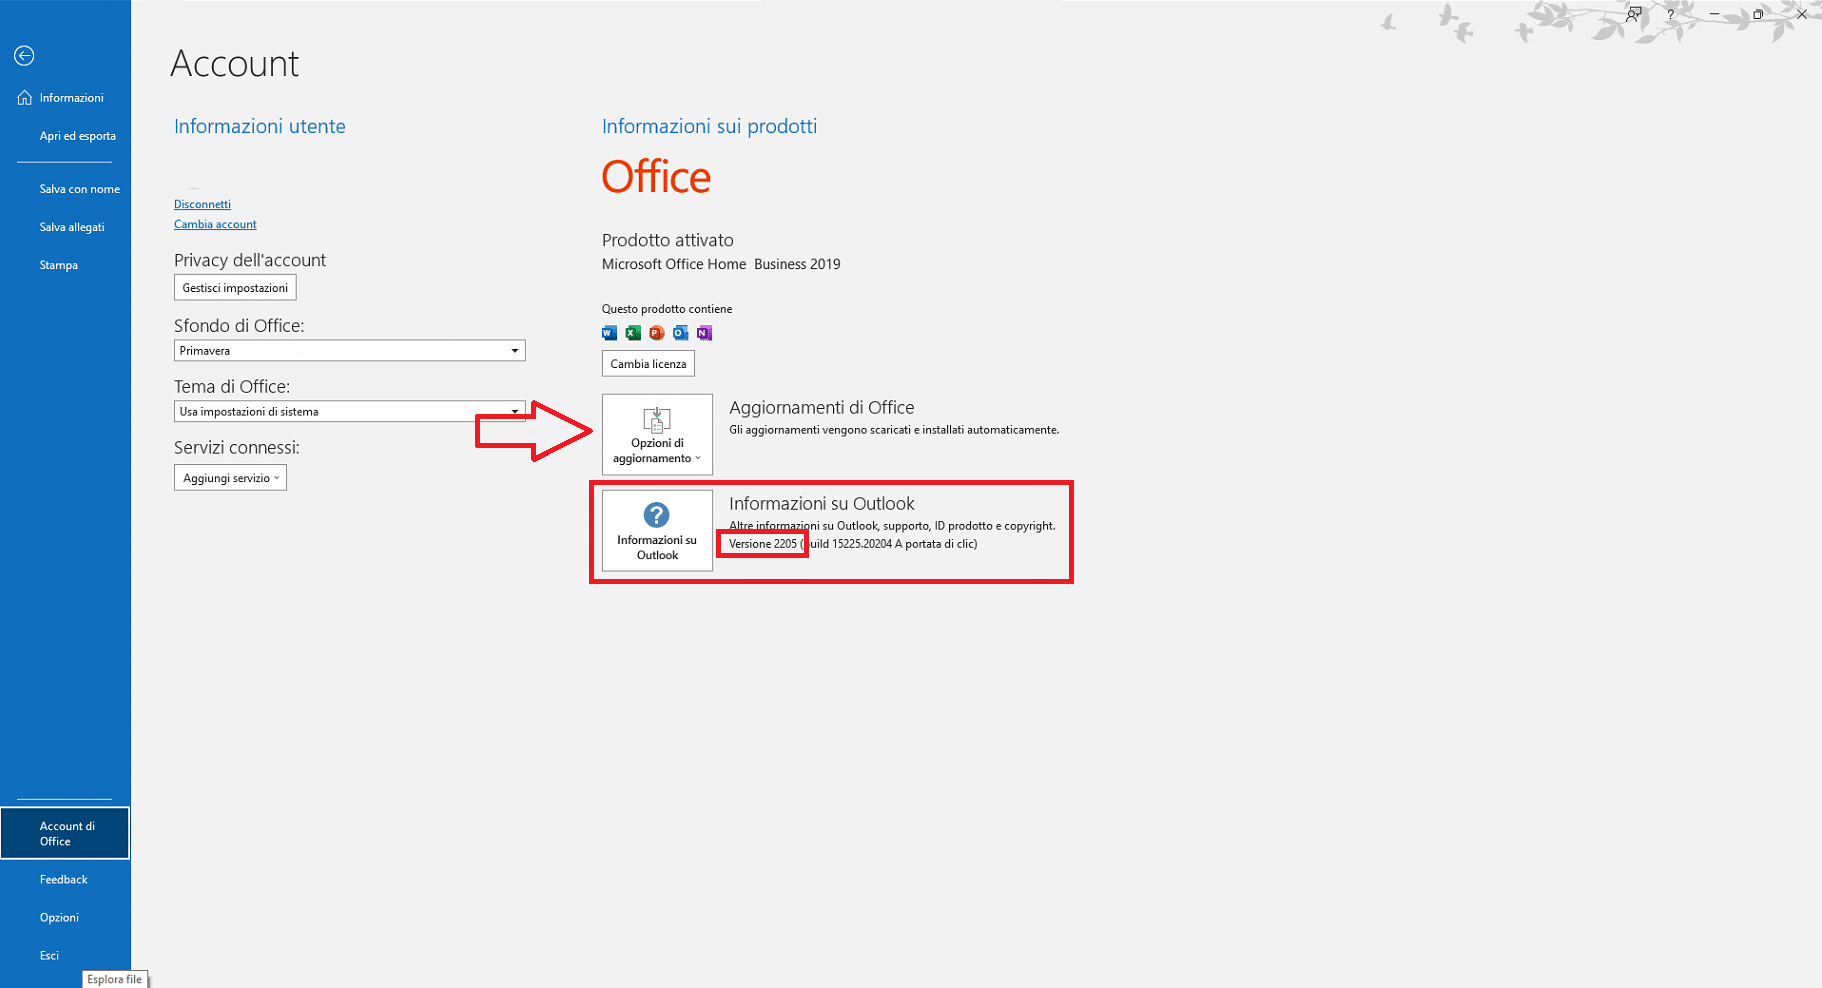Click the Account page title
1822x988 pixels.
(x=235, y=64)
